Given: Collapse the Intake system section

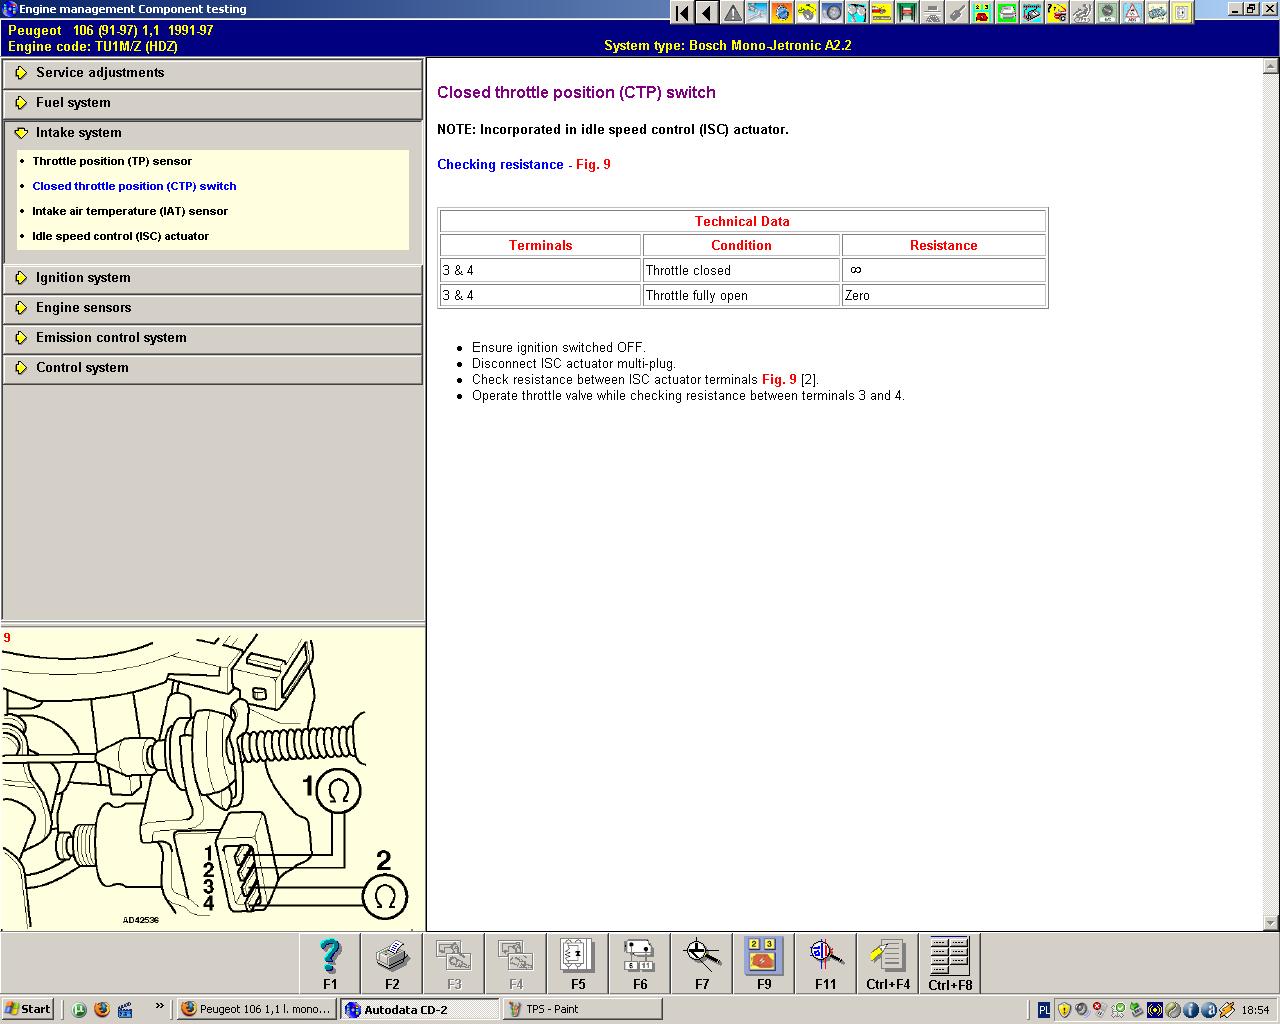Looking at the screenshot, I should coord(212,133).
